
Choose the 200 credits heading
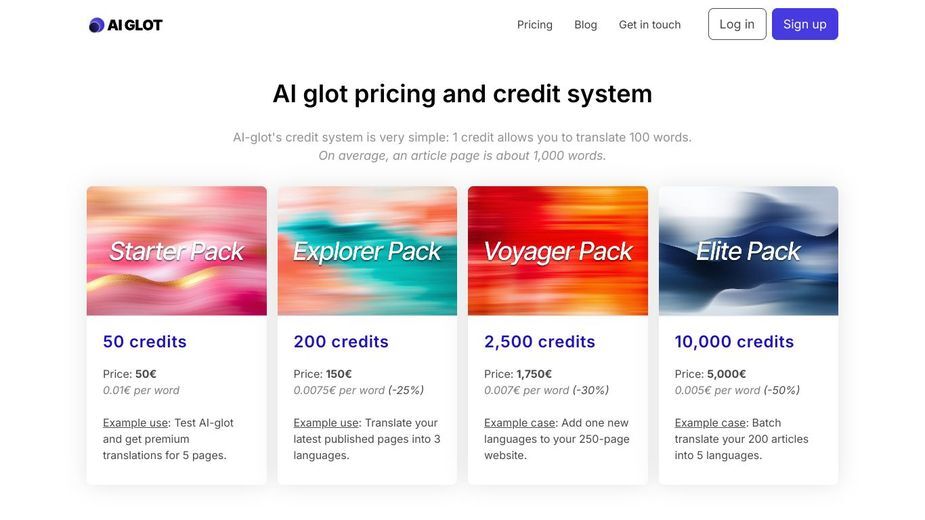point(341,342)
